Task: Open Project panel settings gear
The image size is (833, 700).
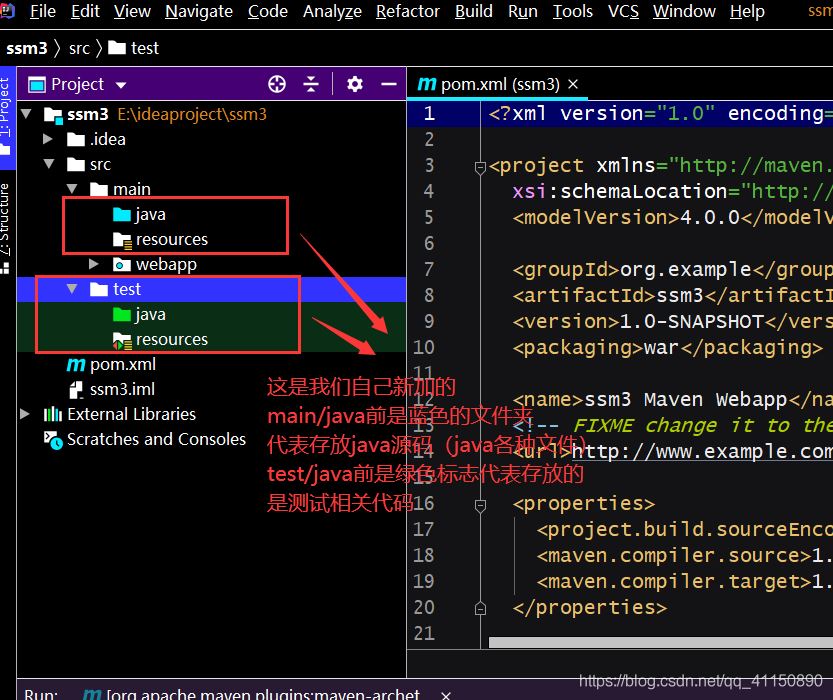Action: (x=355, y=84)
